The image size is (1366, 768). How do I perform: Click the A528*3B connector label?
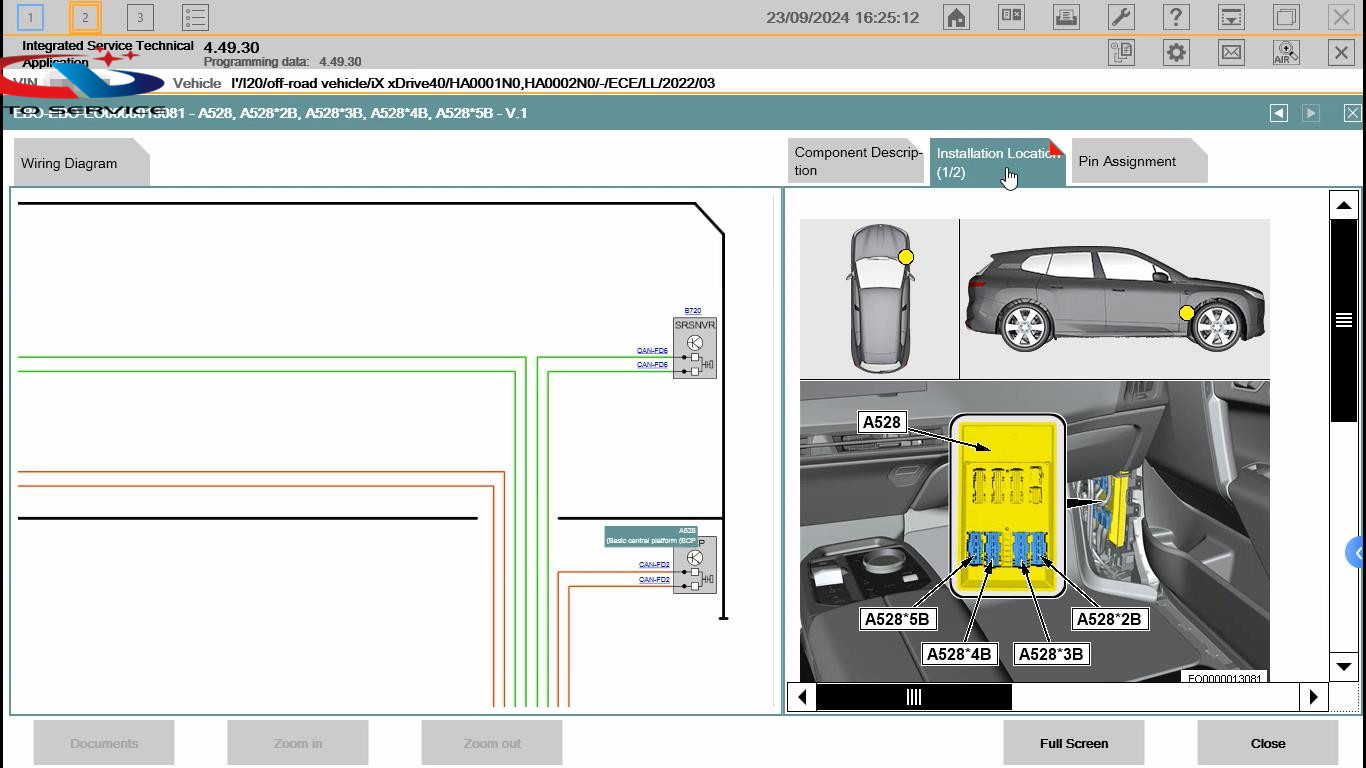[x=1051, y=654]
